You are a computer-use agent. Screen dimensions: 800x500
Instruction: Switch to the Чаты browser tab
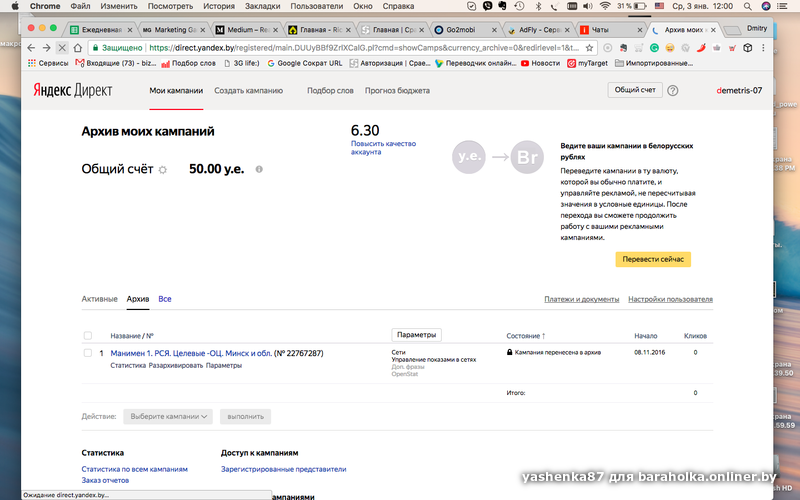(611, 30)
